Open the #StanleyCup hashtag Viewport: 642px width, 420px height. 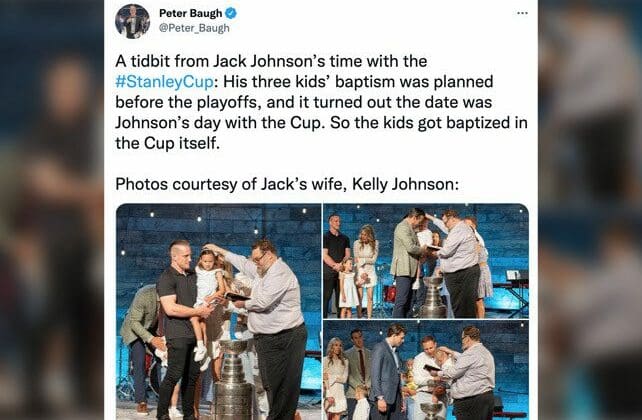click(x=164, y=82)
